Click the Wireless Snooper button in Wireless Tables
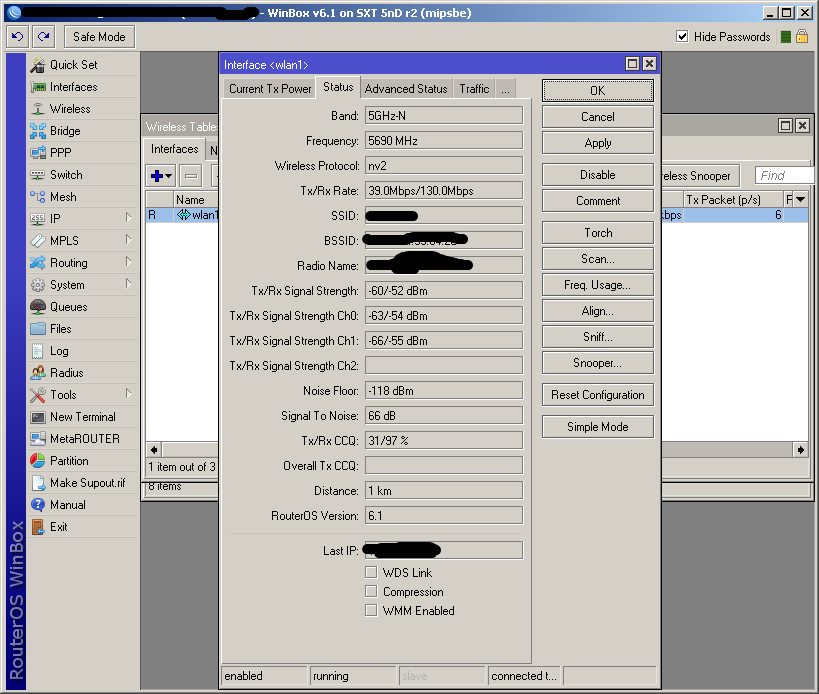 [700, 176]
